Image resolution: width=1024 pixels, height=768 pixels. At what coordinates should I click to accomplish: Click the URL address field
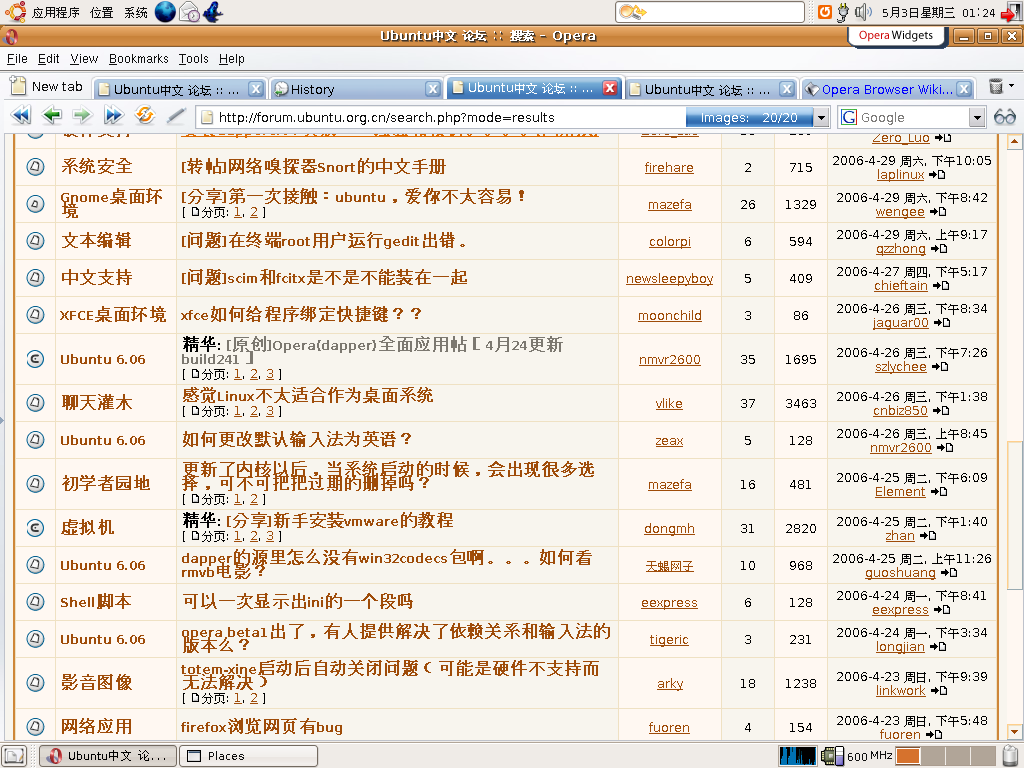441,118
